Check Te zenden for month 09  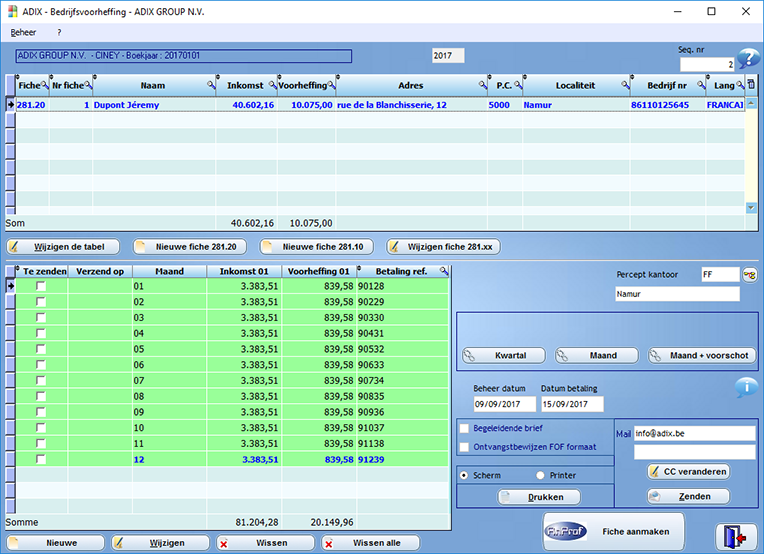(41, 412)
